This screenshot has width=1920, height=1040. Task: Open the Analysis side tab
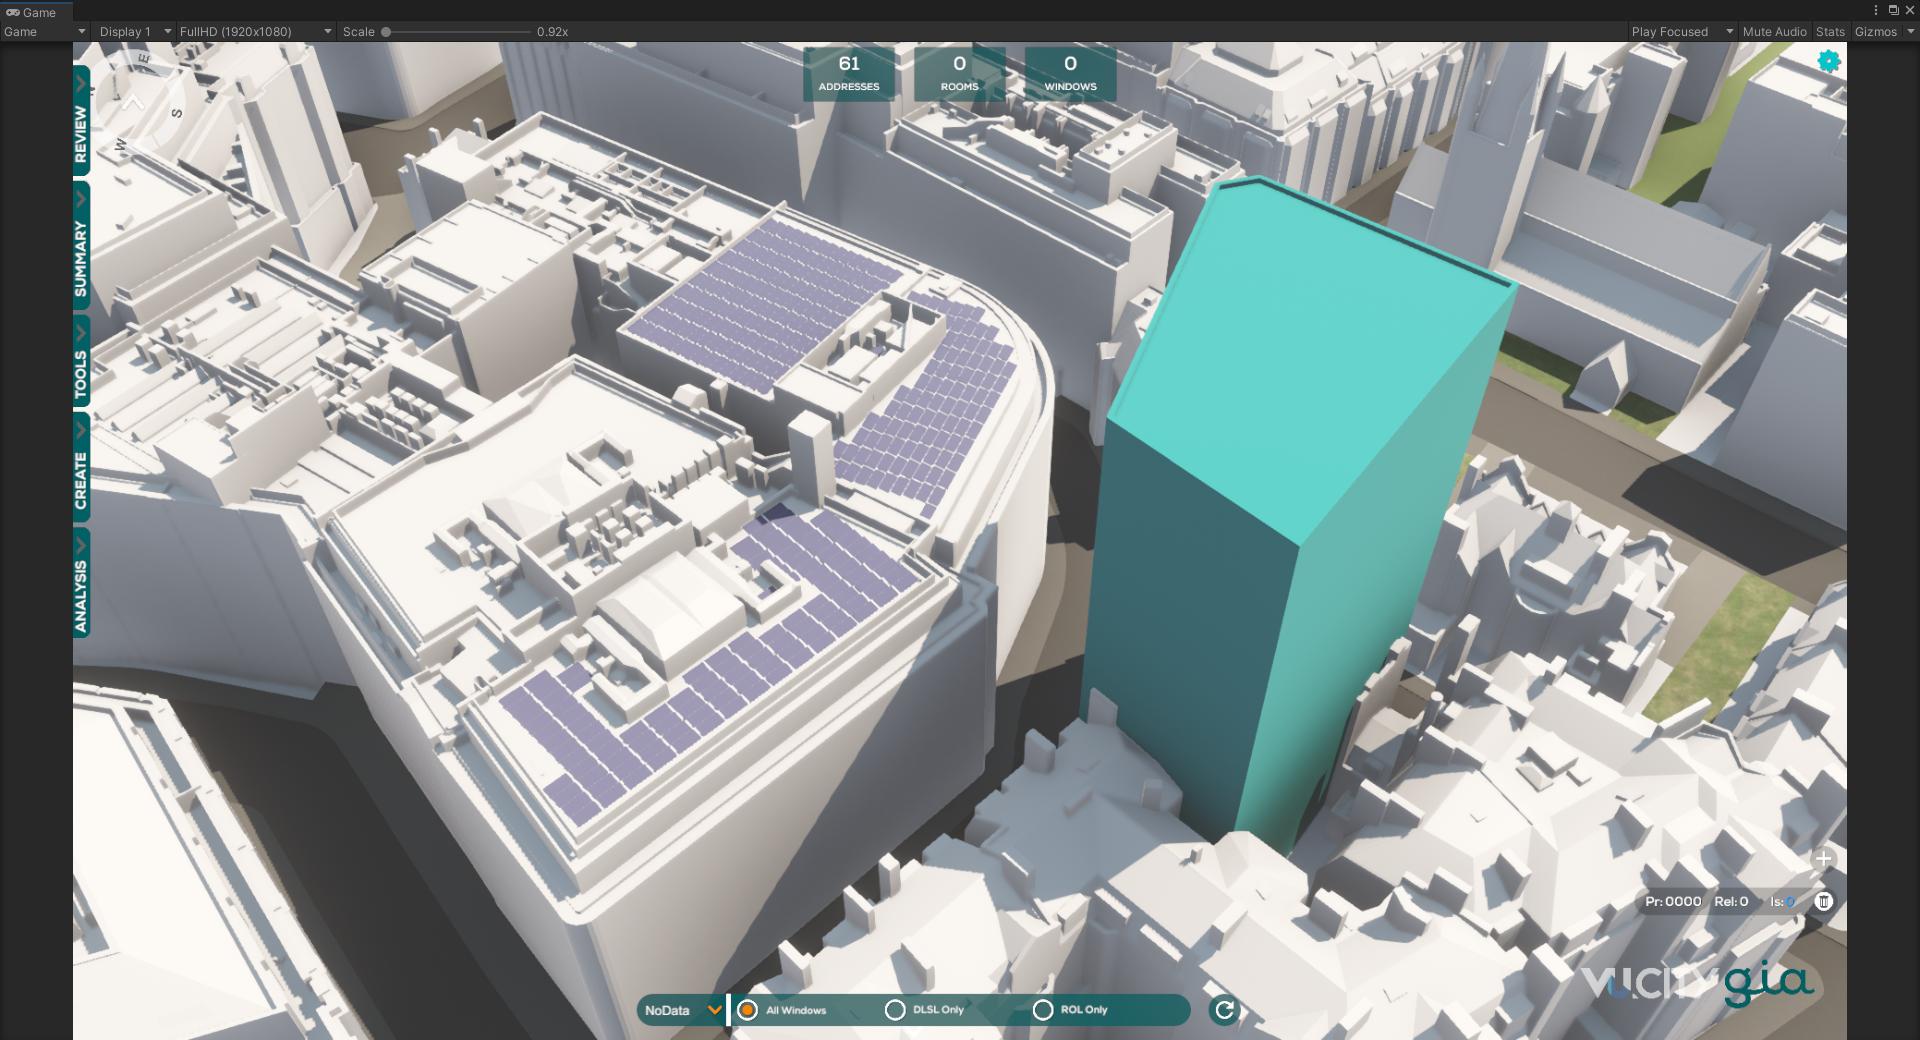coord(81,585)
